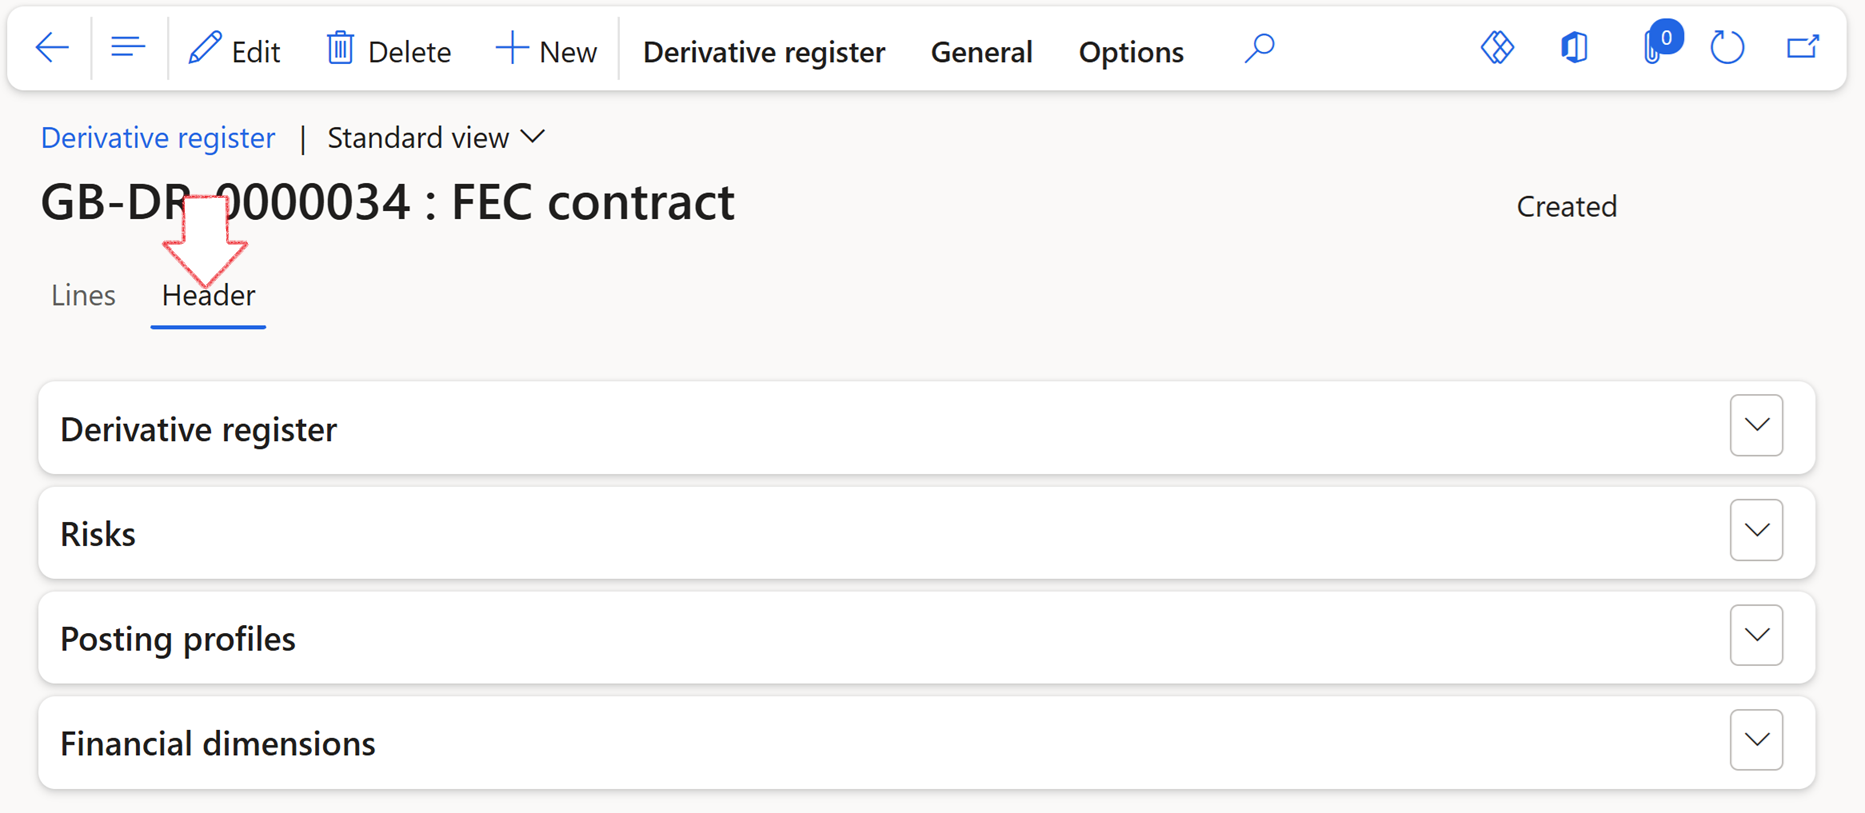Image resolution: width=1865 pixels, height=813 pixels.
Task: Select the Header tab
Action: coord(208,296)
